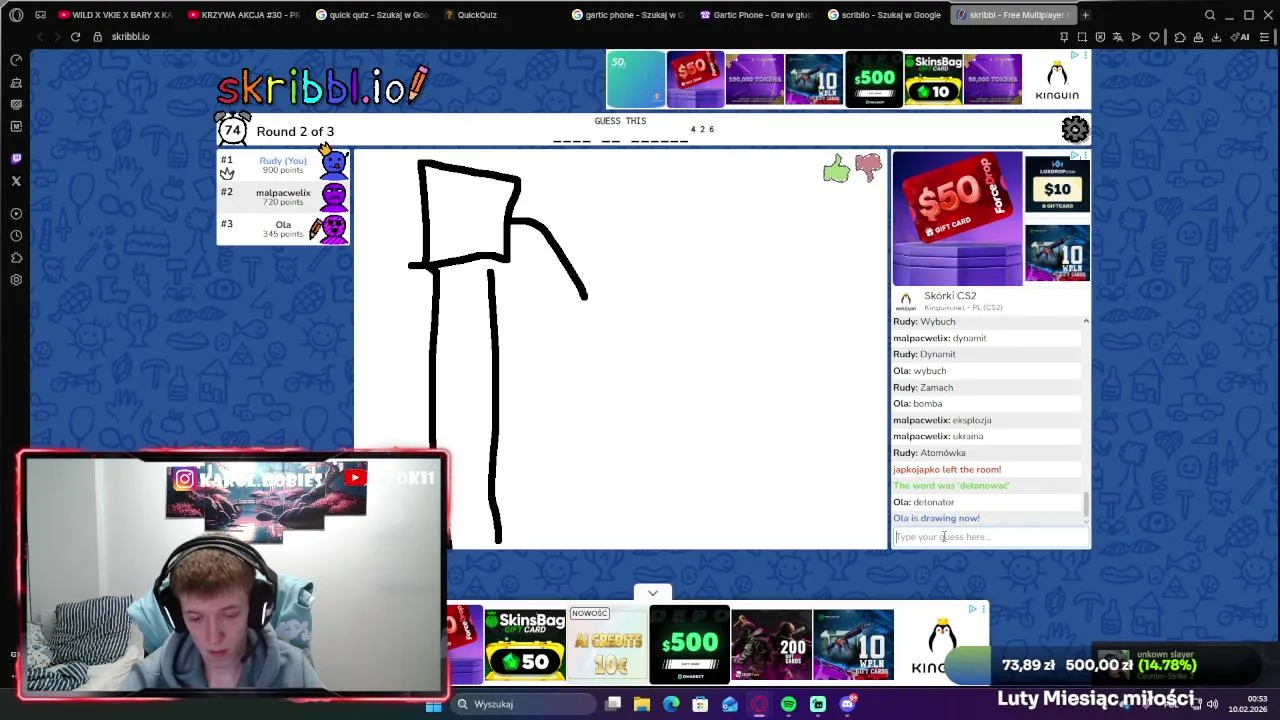The image size is (1280, 720).
Task: Click malpacwelix's purple avatar in player list
Action: pyautogui.click(x=334, y=196)
